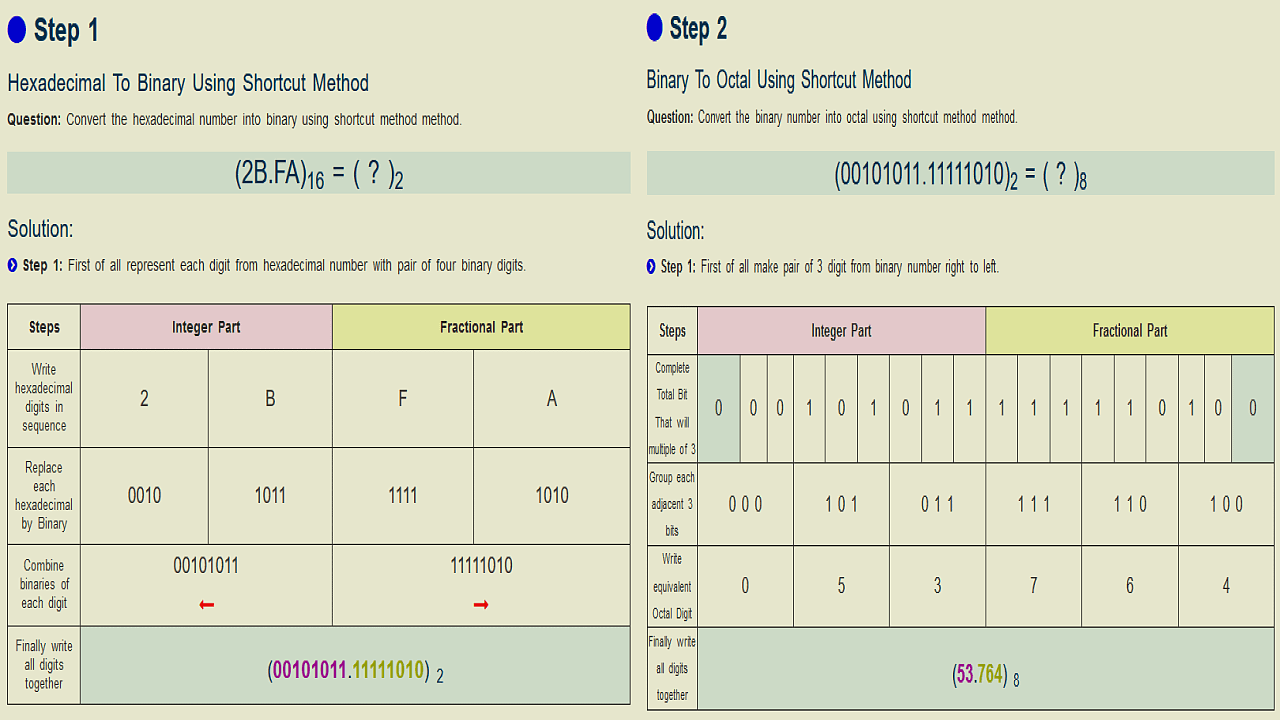Click hexadecimal digit cell 'A'
The height and width of the screenshot is (720, 1280).
tap(551, 398)
